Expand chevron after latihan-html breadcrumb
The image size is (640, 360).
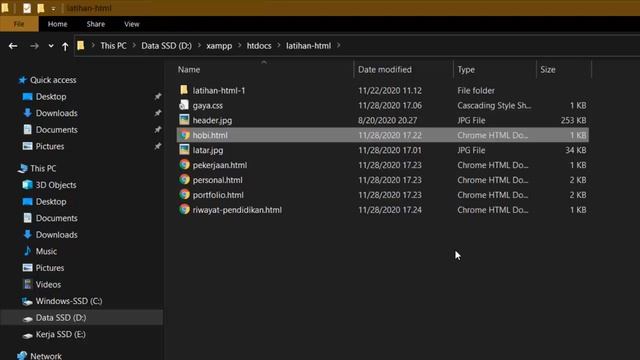tap(338, 46)
